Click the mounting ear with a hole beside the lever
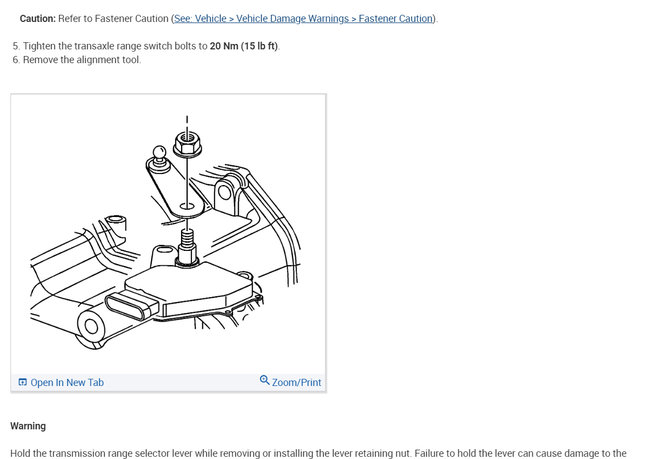650x459 pixels. 228,193
